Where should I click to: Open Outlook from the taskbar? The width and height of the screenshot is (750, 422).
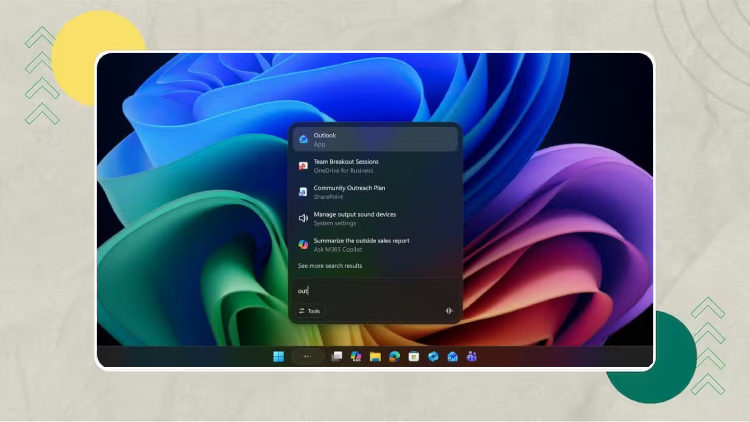pos(452,357)
